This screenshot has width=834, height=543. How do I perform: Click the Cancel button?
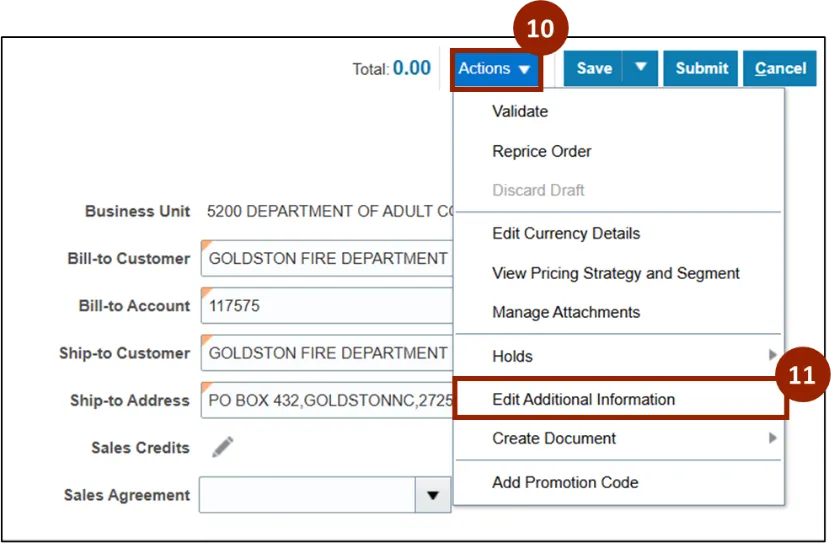pyautogui.click(x=780, y=69)
